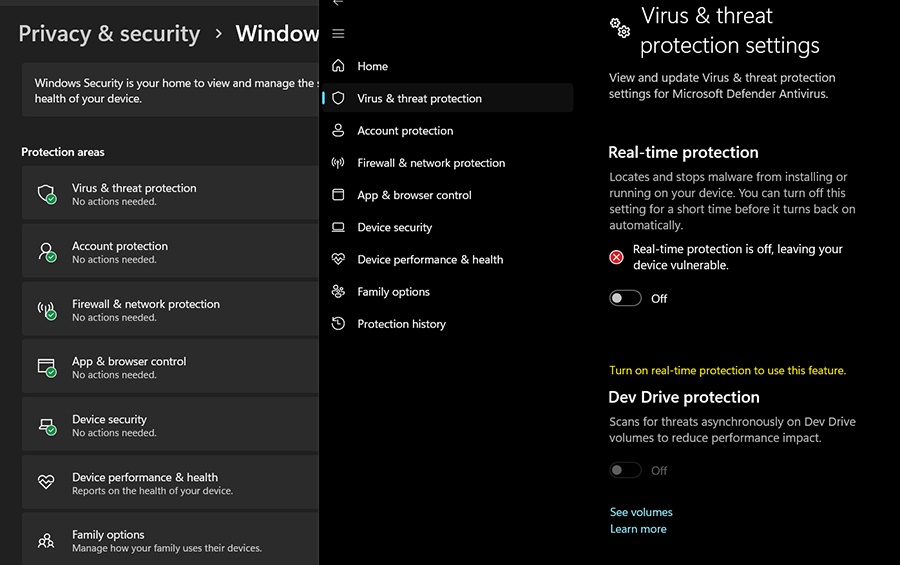The width and height of the screenshot is (900, 565).
Task: Open the hamburger navigation menu in Windows Security
Action: pyautogui.click(x=338, y=34)
